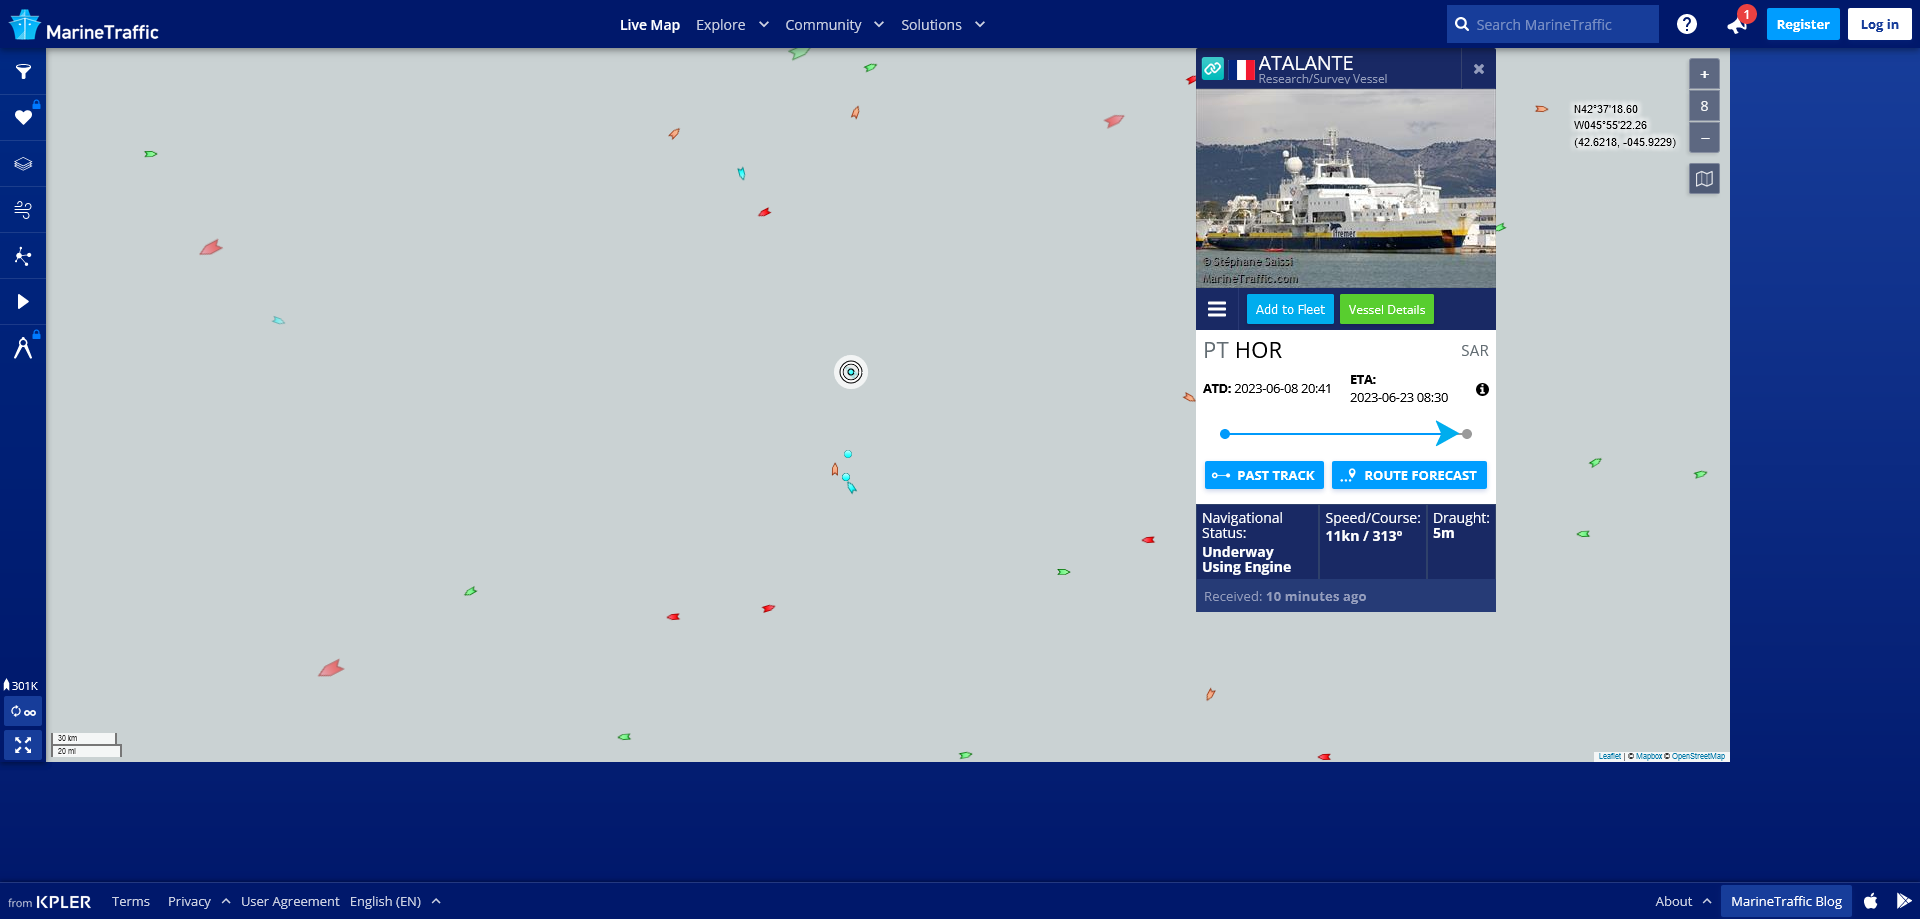Open the Apple app store icon
The height and width of the screenshot is (919, 1920).
coord(1870,901)
